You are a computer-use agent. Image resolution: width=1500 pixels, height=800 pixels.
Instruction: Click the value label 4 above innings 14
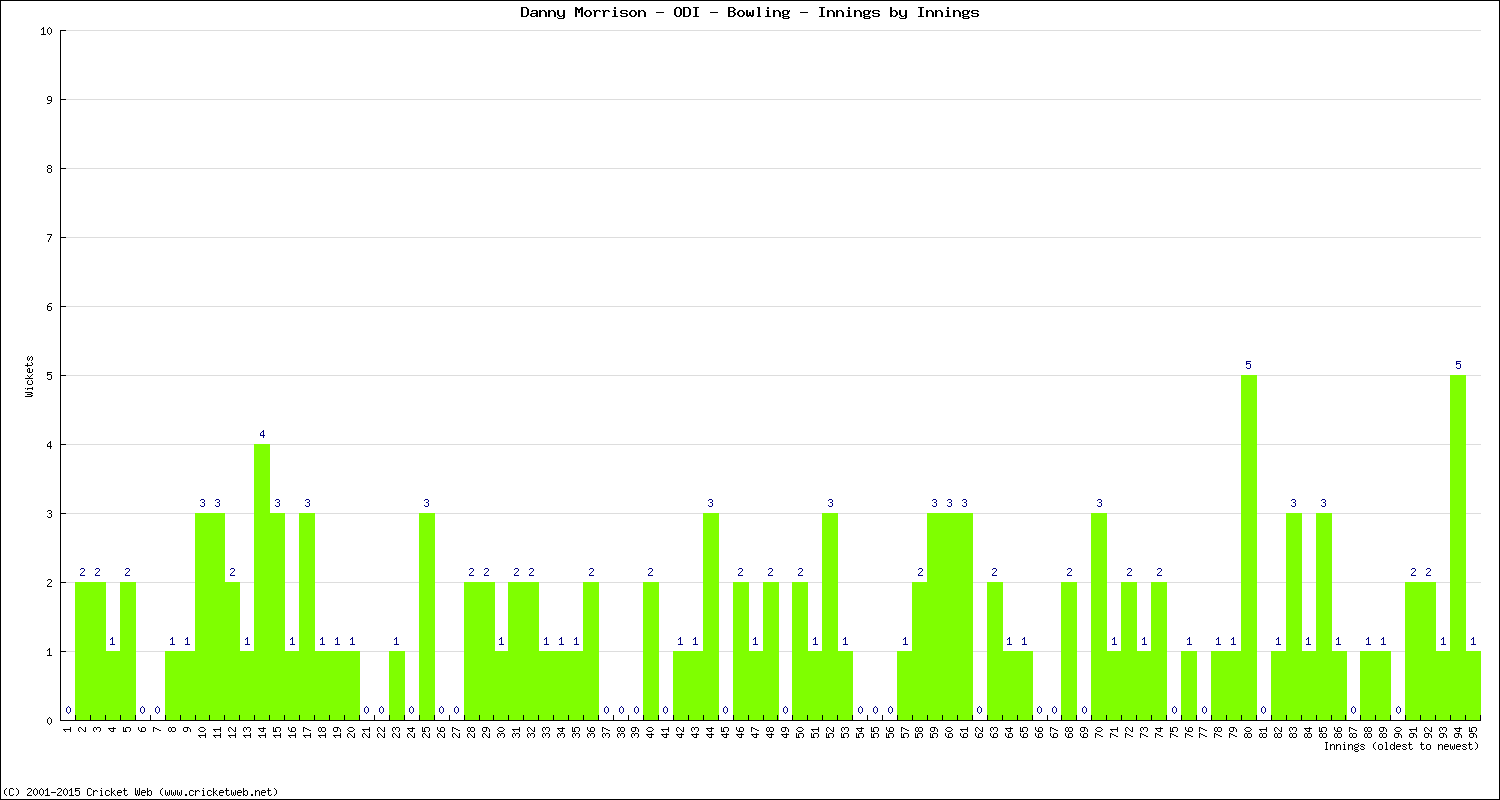point(262,434)
